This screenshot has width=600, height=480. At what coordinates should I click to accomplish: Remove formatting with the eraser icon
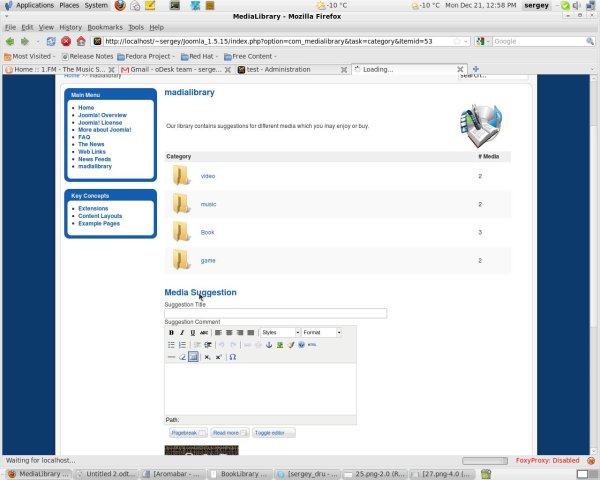(x=182, y=357)
